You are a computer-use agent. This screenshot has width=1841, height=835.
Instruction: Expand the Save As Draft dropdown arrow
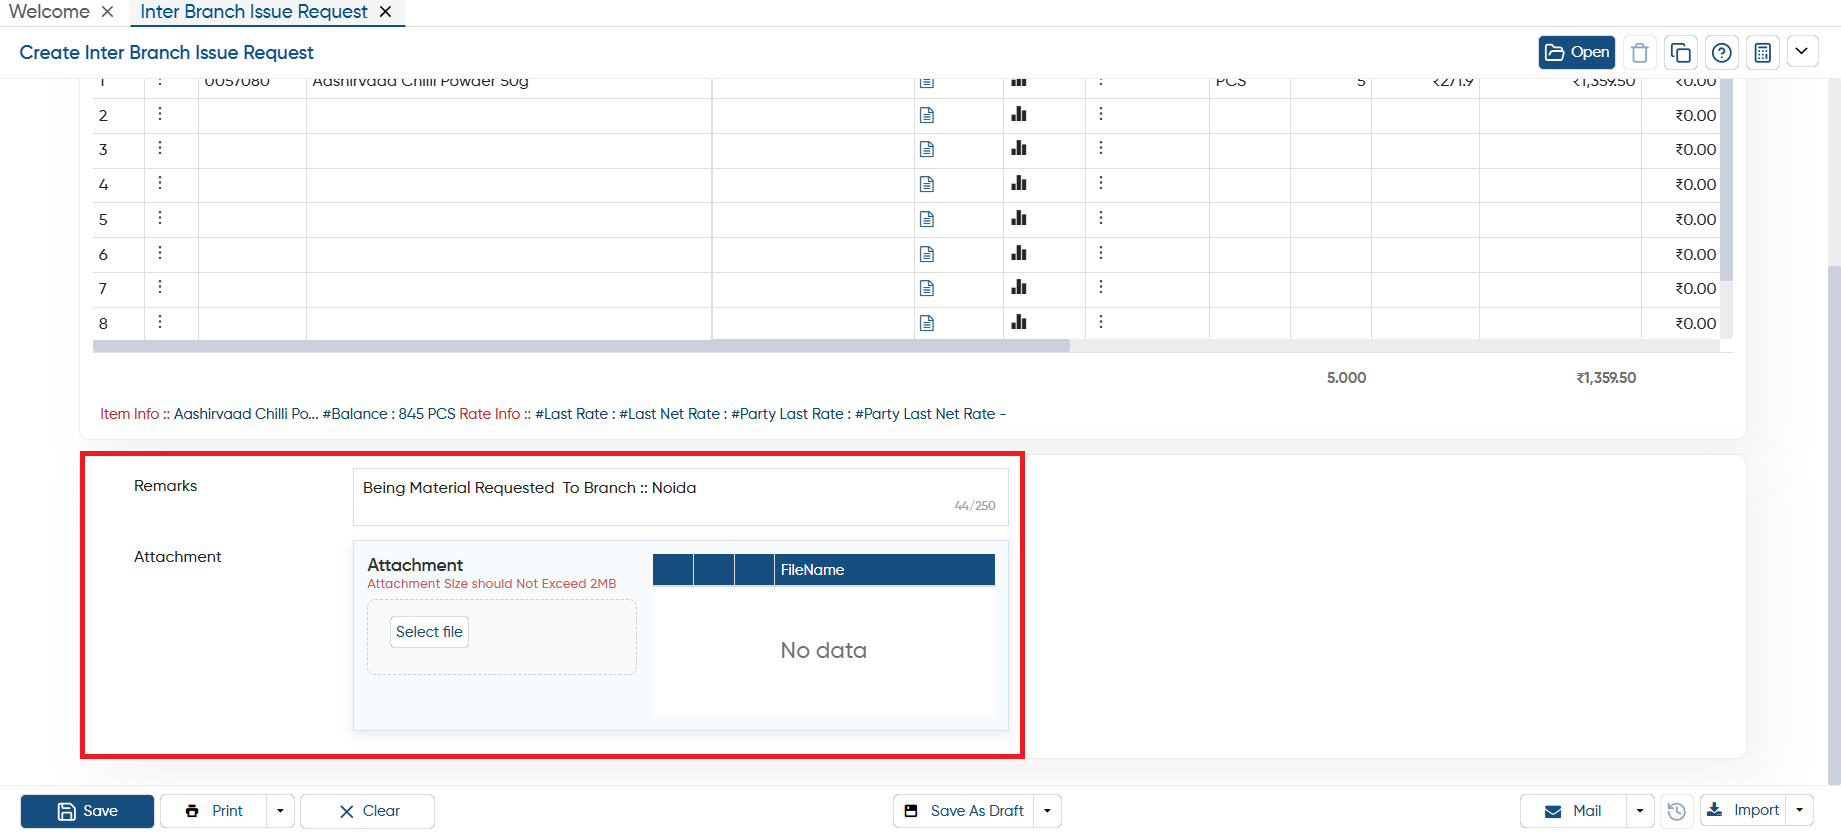[x=1047, y=811]
